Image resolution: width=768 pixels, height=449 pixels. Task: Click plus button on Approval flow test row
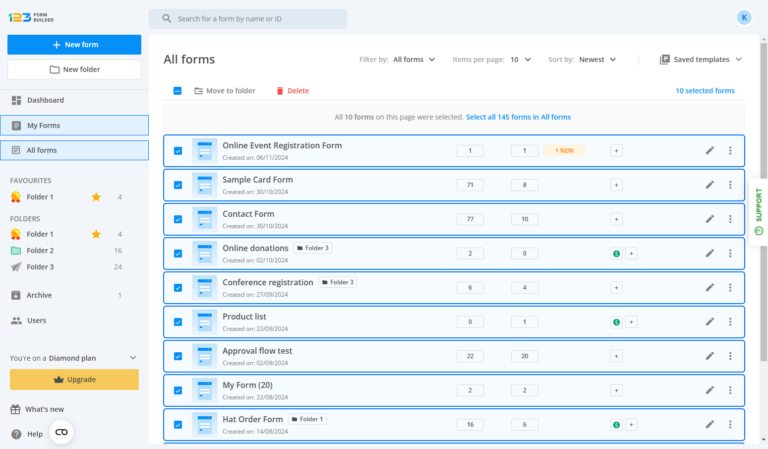click(x=616, y=356)
